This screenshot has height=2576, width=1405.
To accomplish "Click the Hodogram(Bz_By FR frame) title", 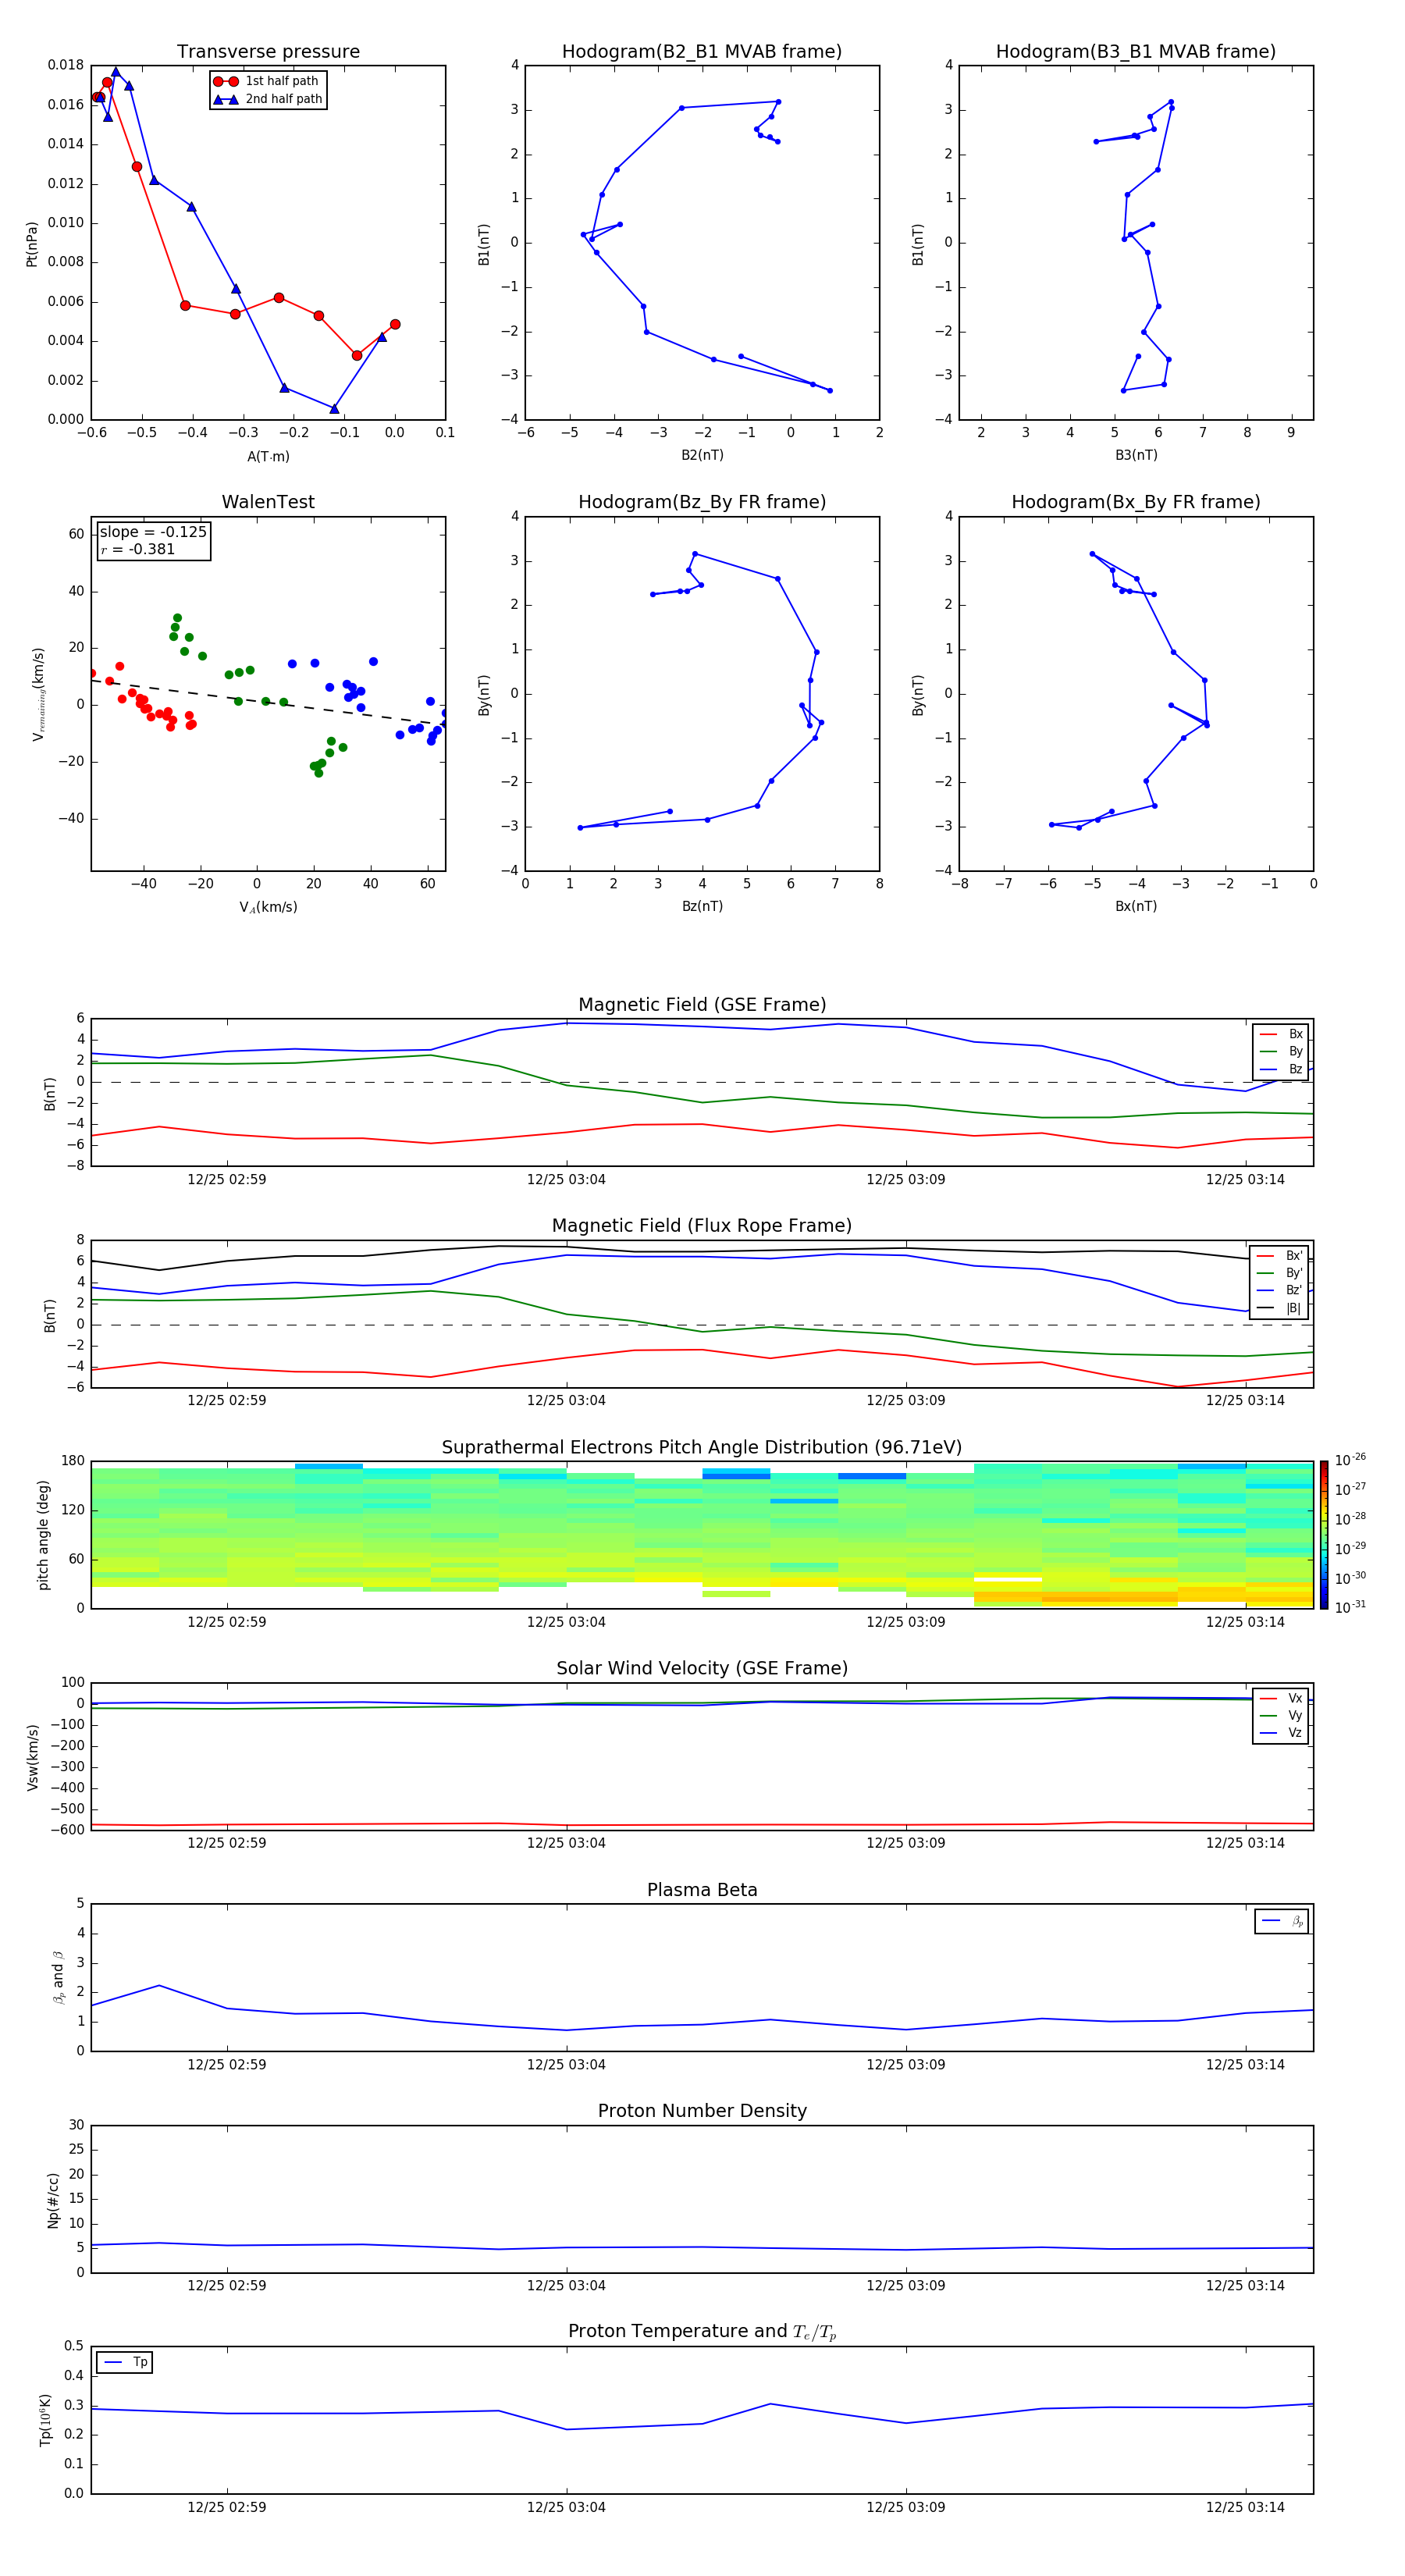I will [x=701, y=502].
